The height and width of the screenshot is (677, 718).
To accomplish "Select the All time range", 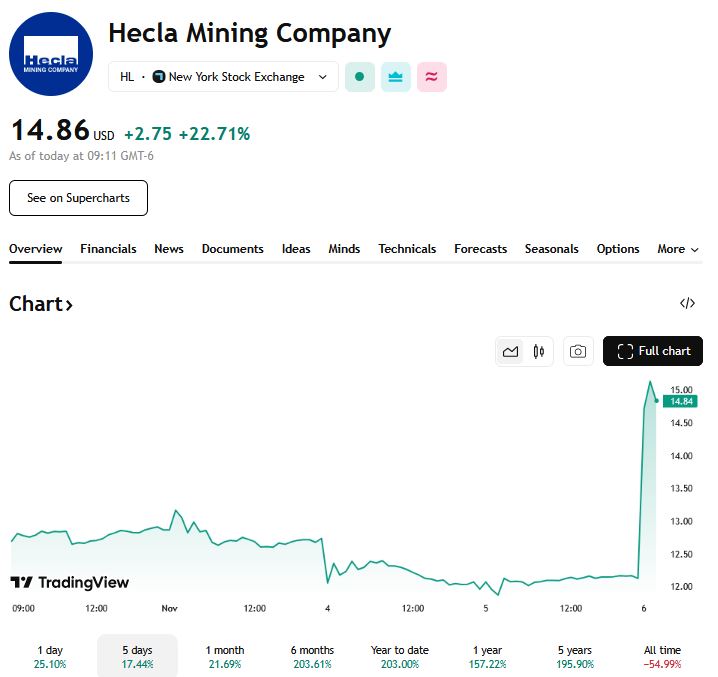I will coord(663,656).
